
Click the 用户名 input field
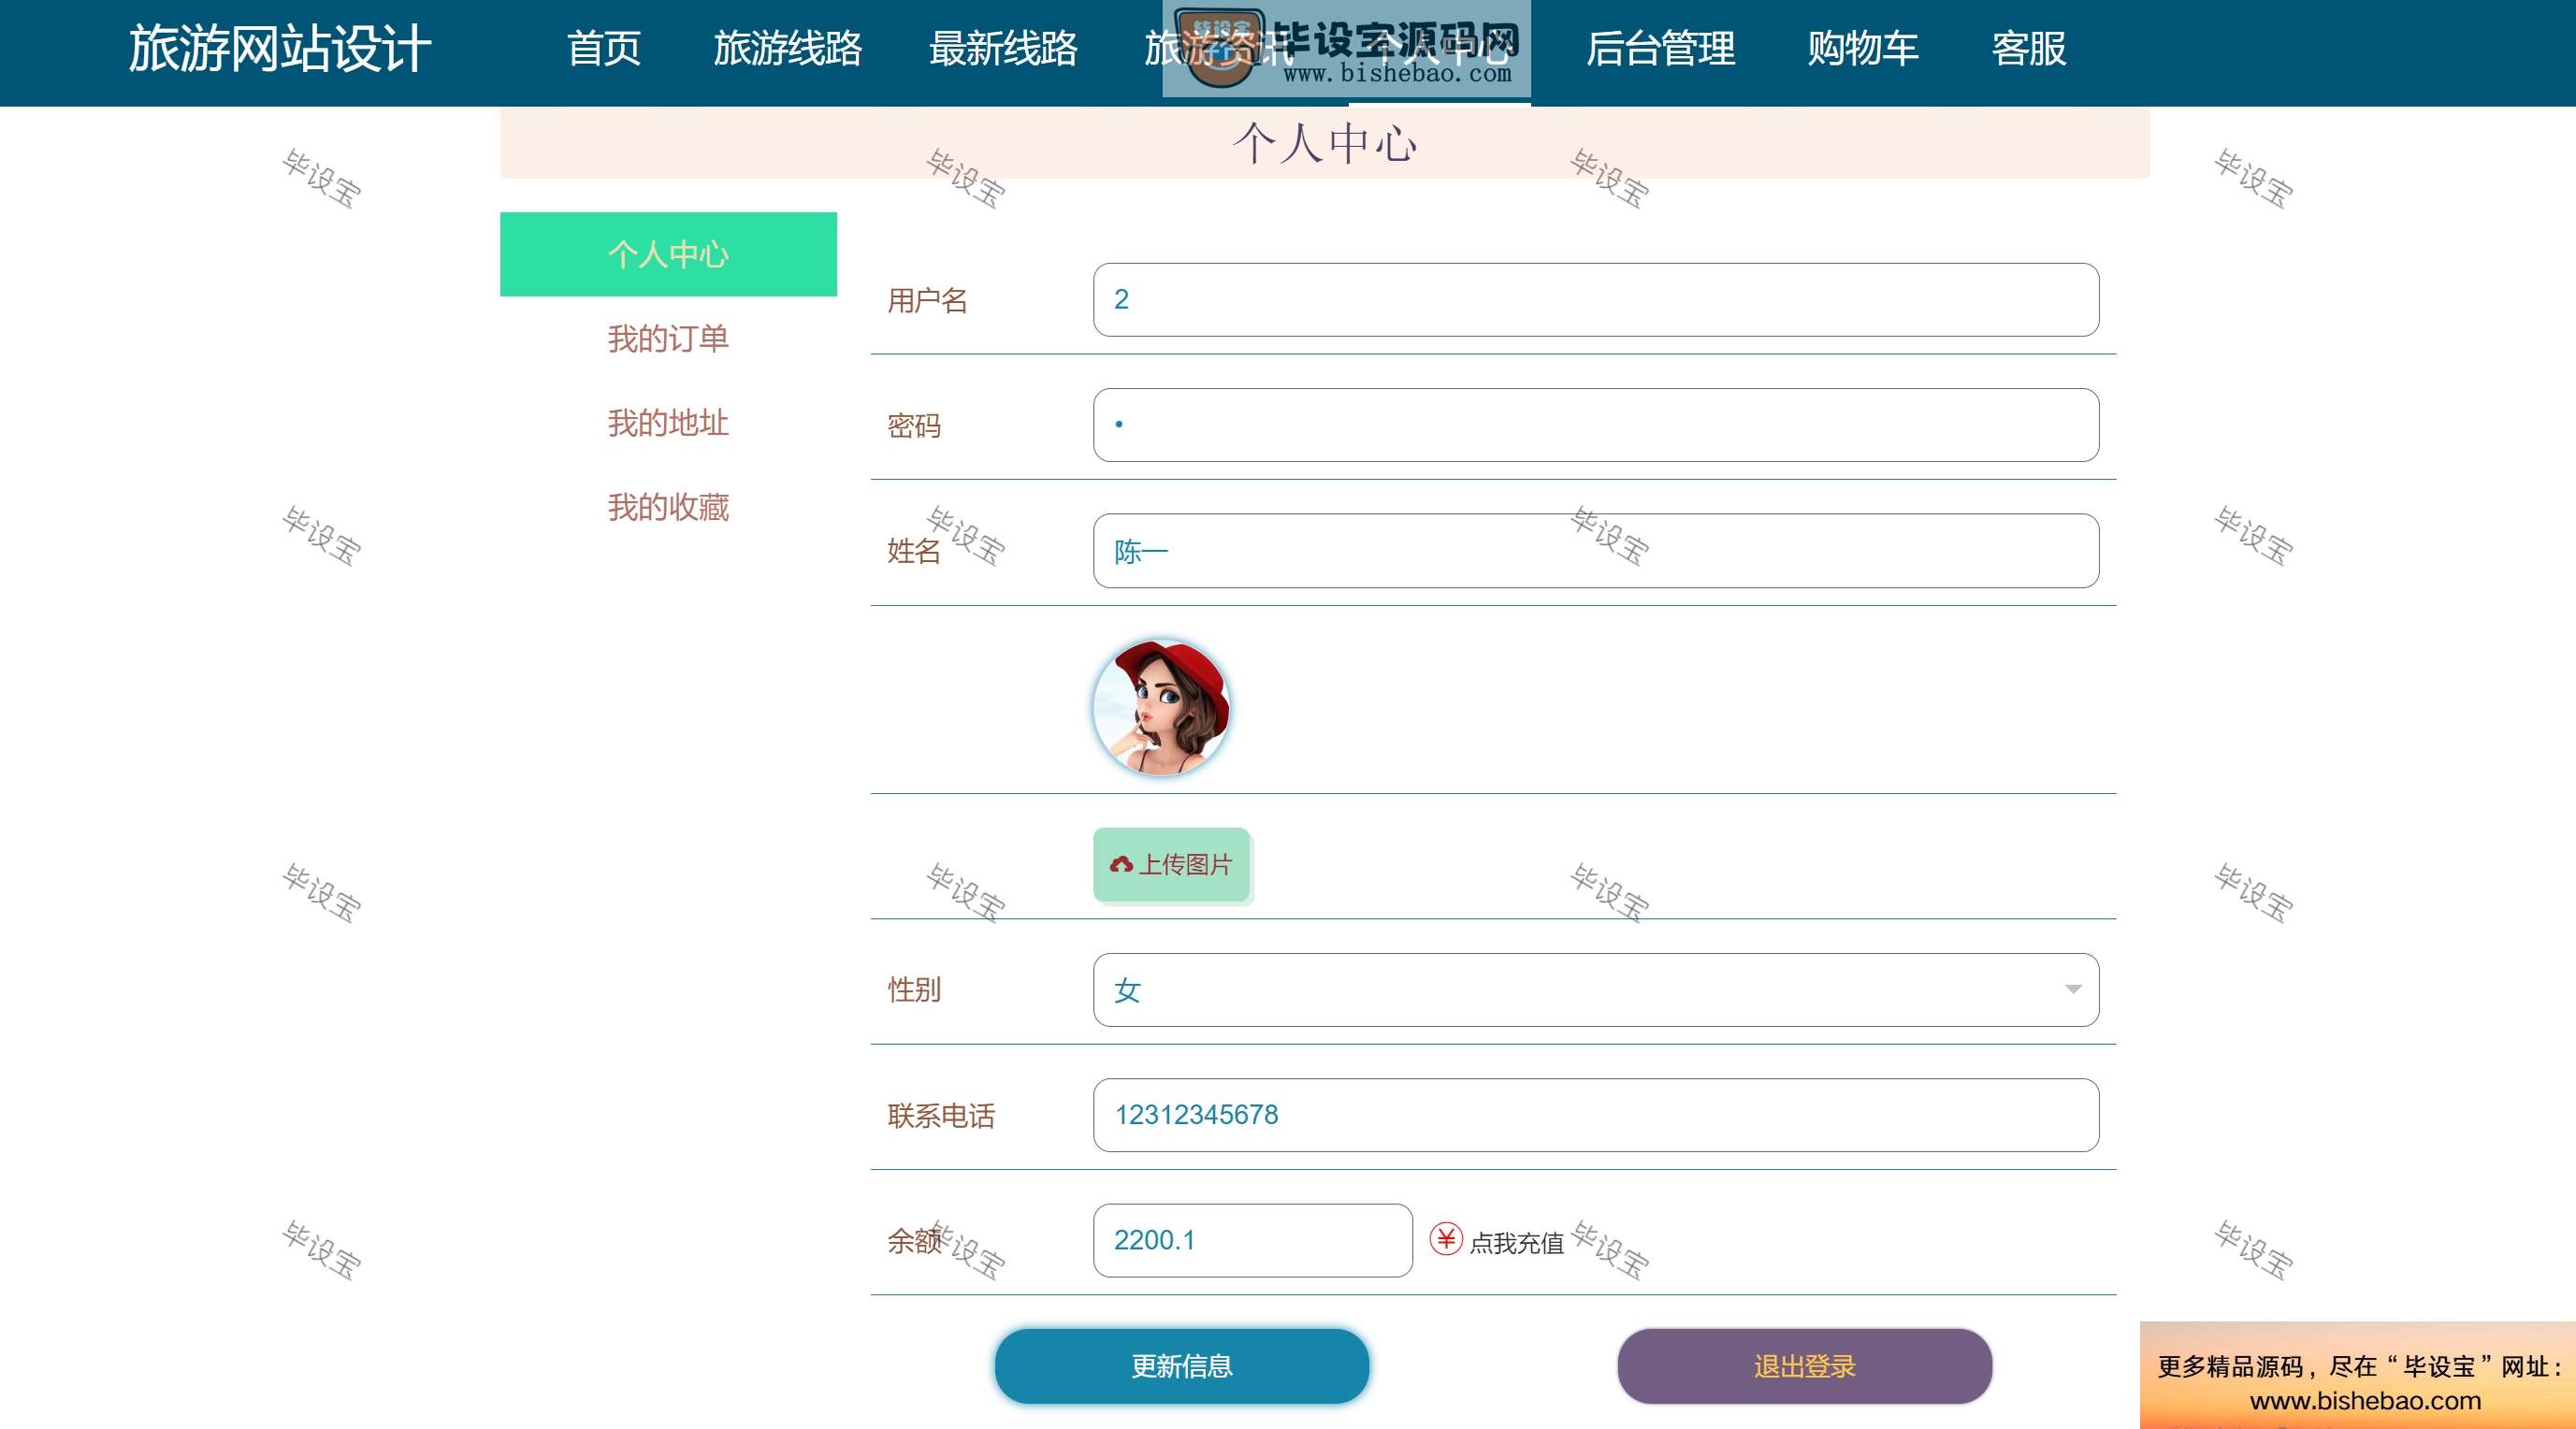click(x=1596, y=299)
